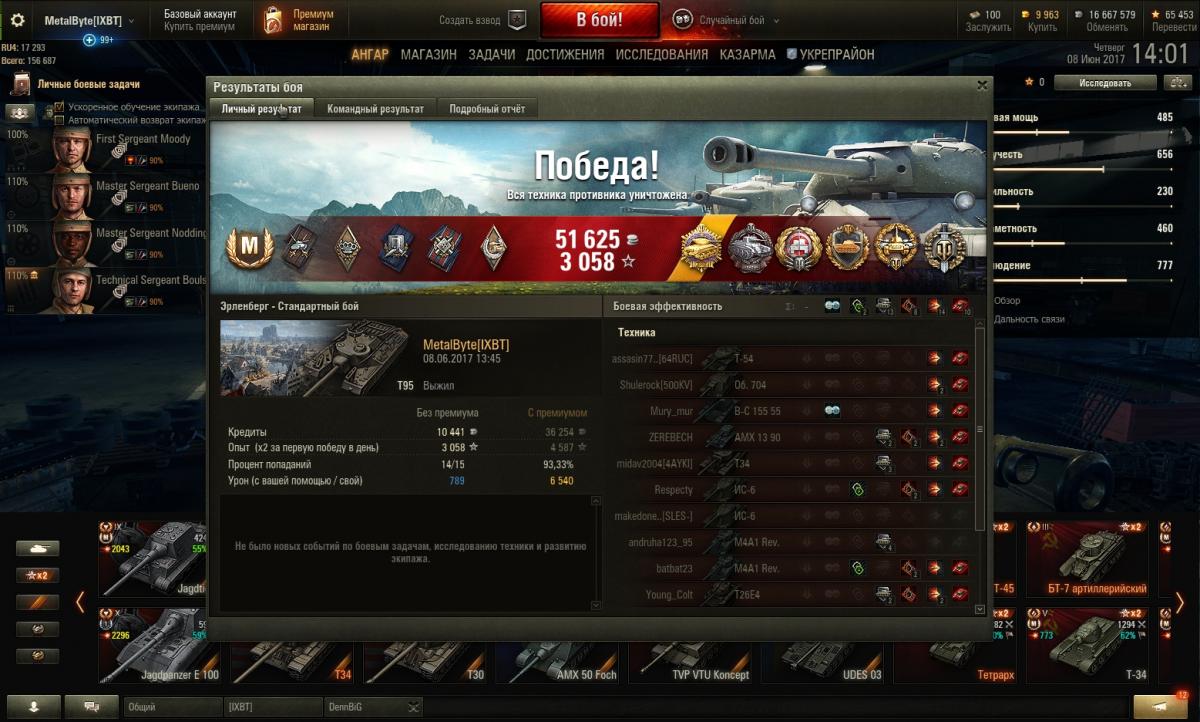1200x722 pixels.
Task: Enable Ускоренное обучение экипажа checkbox
Action: pyautogui.click(x=59, y=106)
